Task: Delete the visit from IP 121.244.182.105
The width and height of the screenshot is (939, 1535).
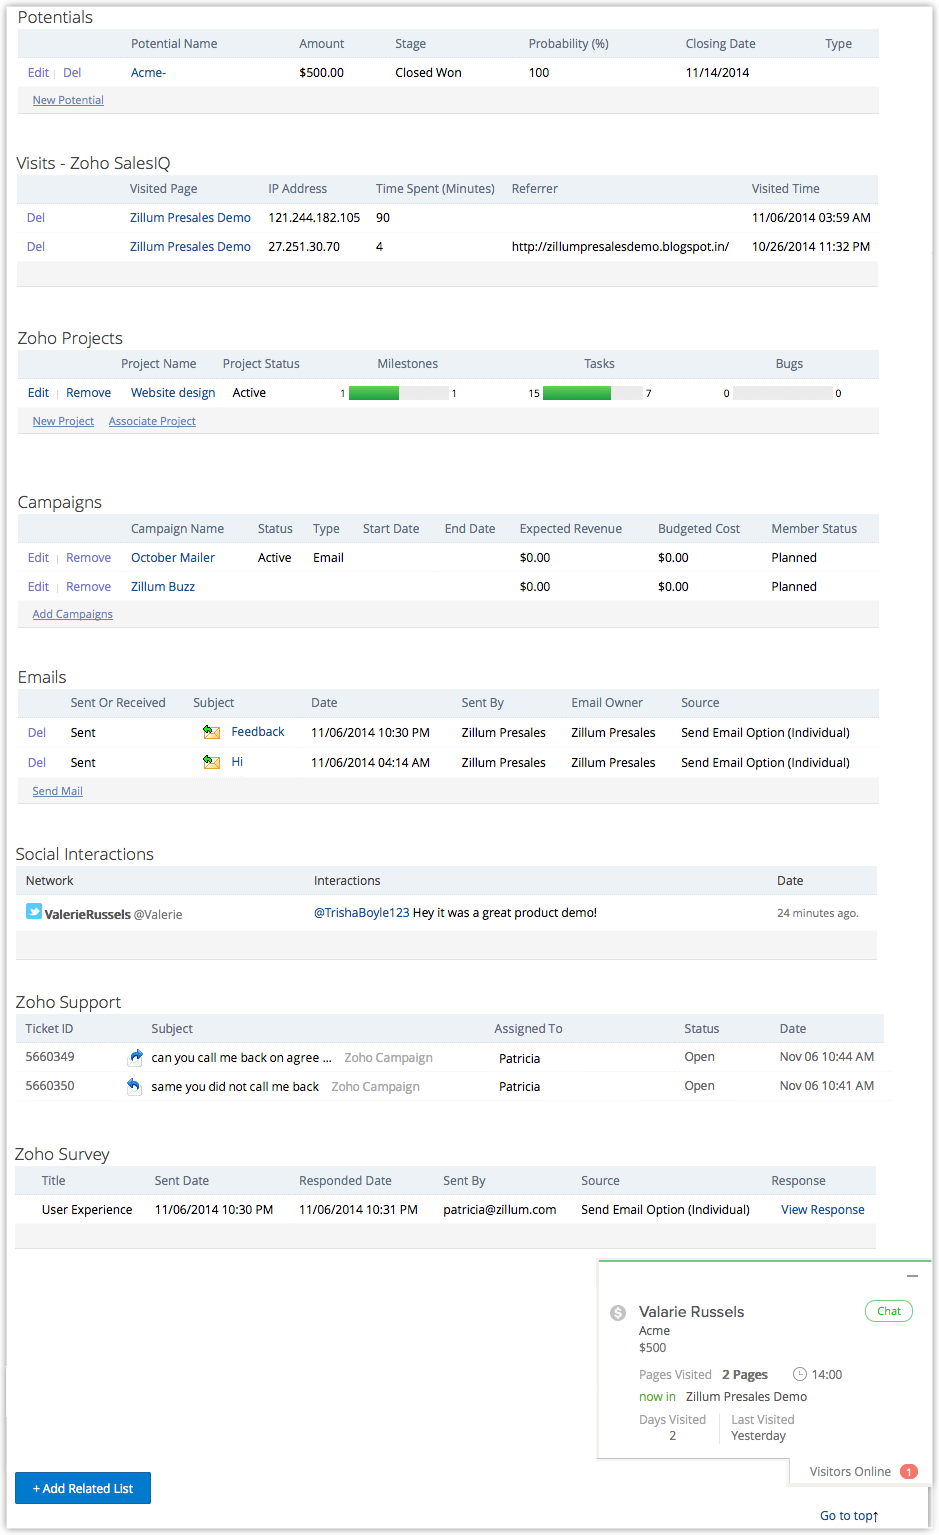Action: (x=36, y=217)
